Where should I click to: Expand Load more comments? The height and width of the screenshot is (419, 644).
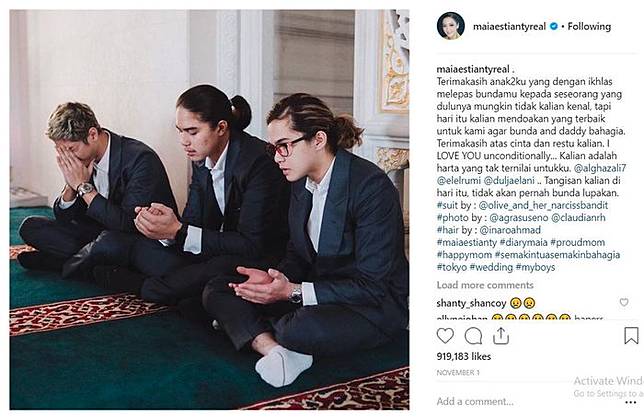[485, 285]
